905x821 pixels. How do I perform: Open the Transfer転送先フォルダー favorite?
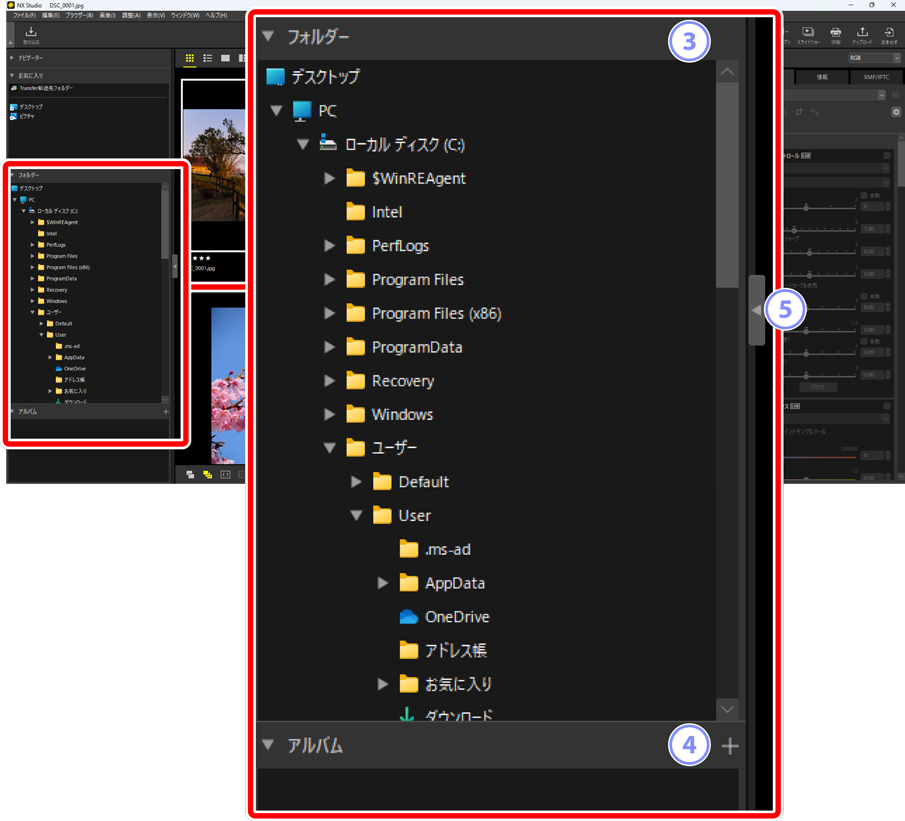point(46,89)
